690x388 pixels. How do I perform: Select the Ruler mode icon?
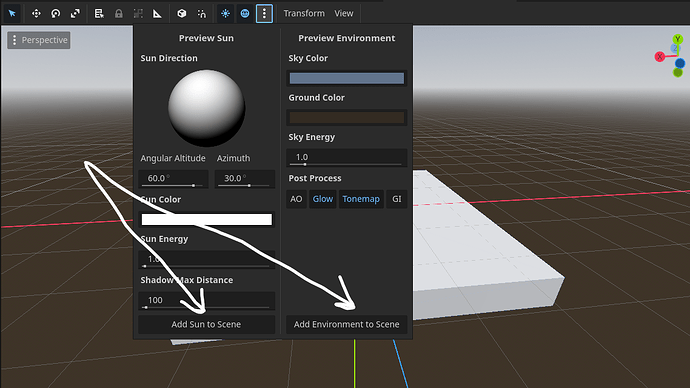(157, 14)
